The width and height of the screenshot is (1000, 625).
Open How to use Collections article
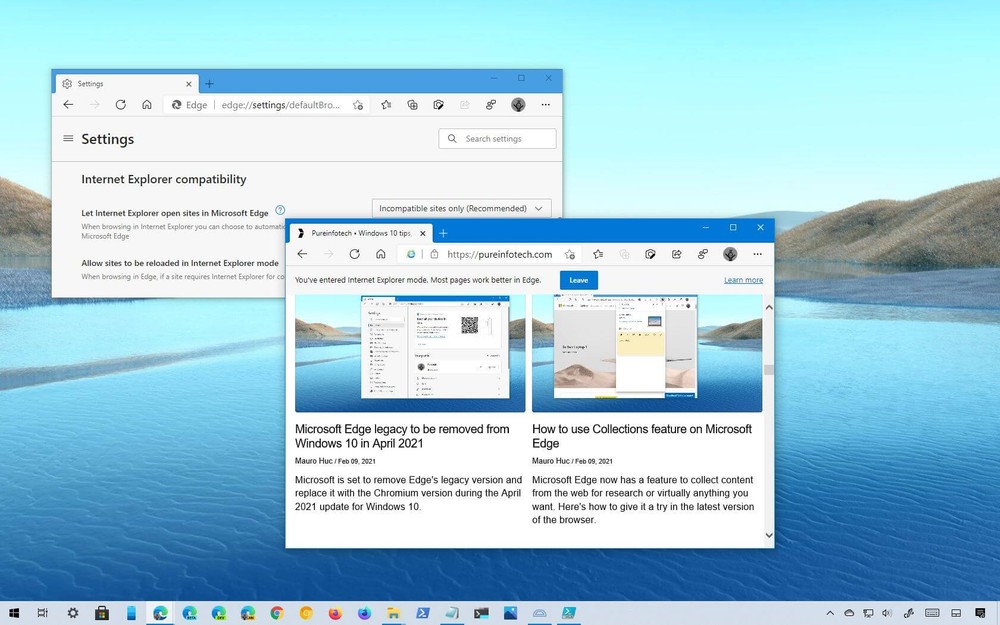[x=642, y=436]
